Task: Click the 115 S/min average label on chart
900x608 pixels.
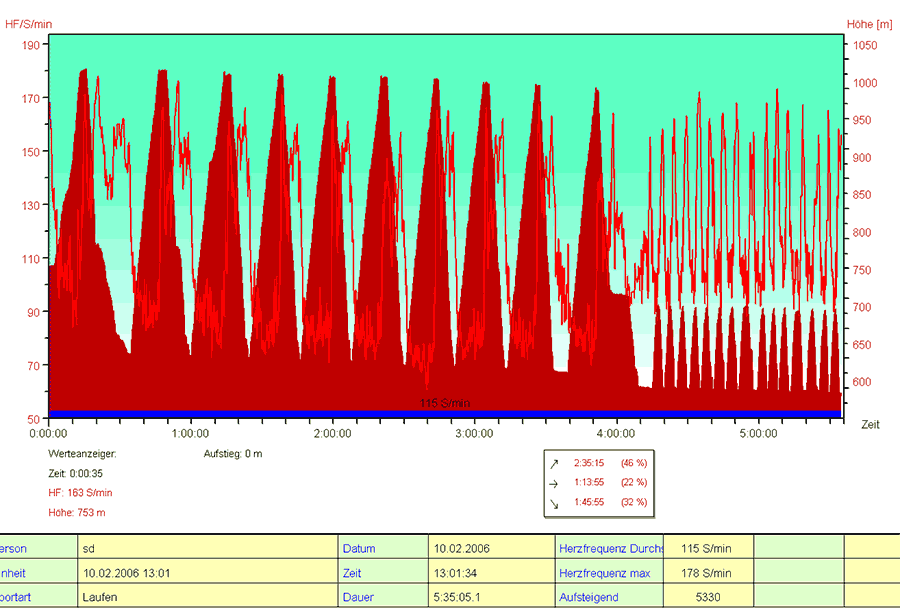Action: point(444,403)
